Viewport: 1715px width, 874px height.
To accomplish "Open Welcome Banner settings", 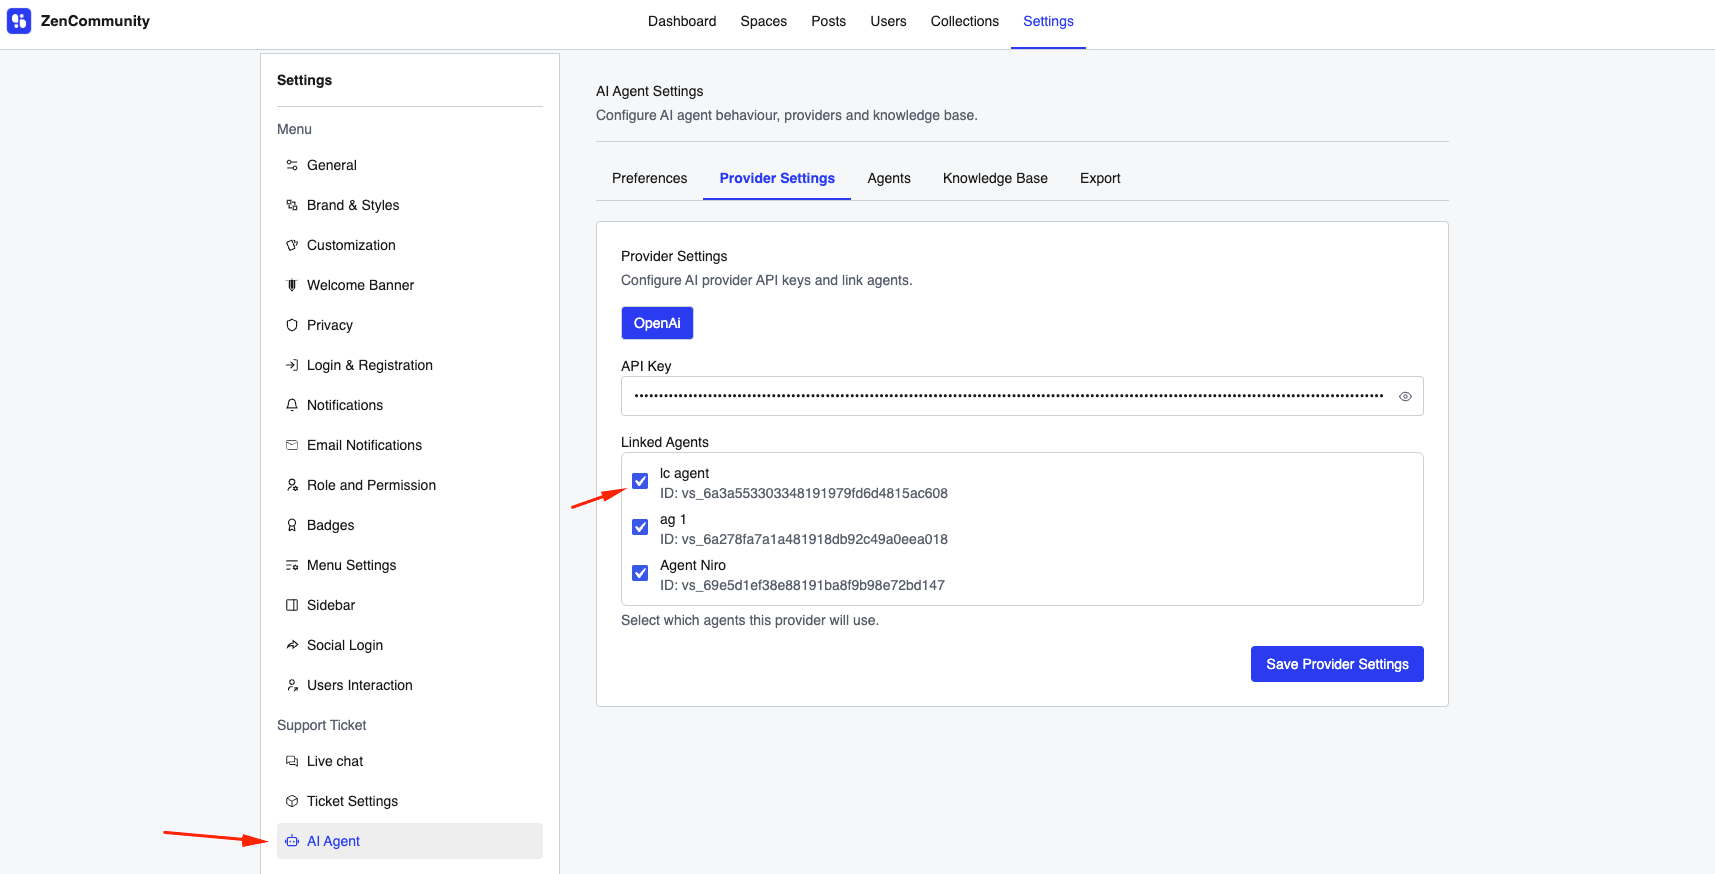I will pos(410,285).
